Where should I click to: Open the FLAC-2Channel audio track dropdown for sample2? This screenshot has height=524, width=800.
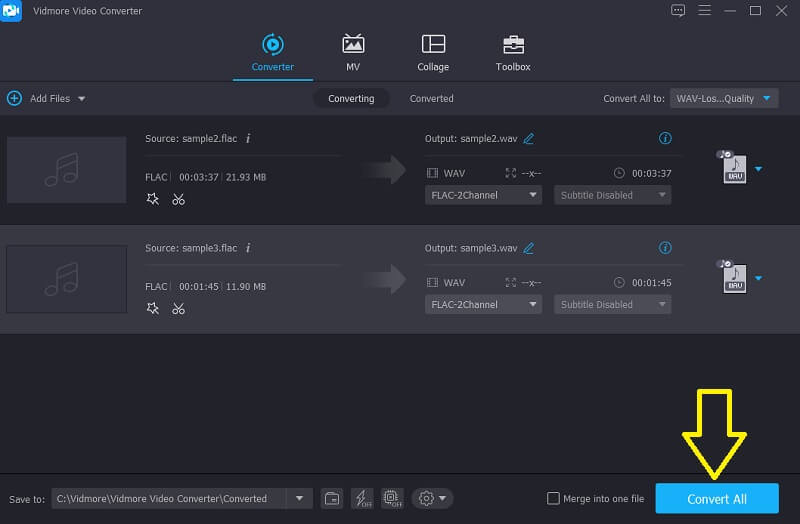tap(483, 195)
